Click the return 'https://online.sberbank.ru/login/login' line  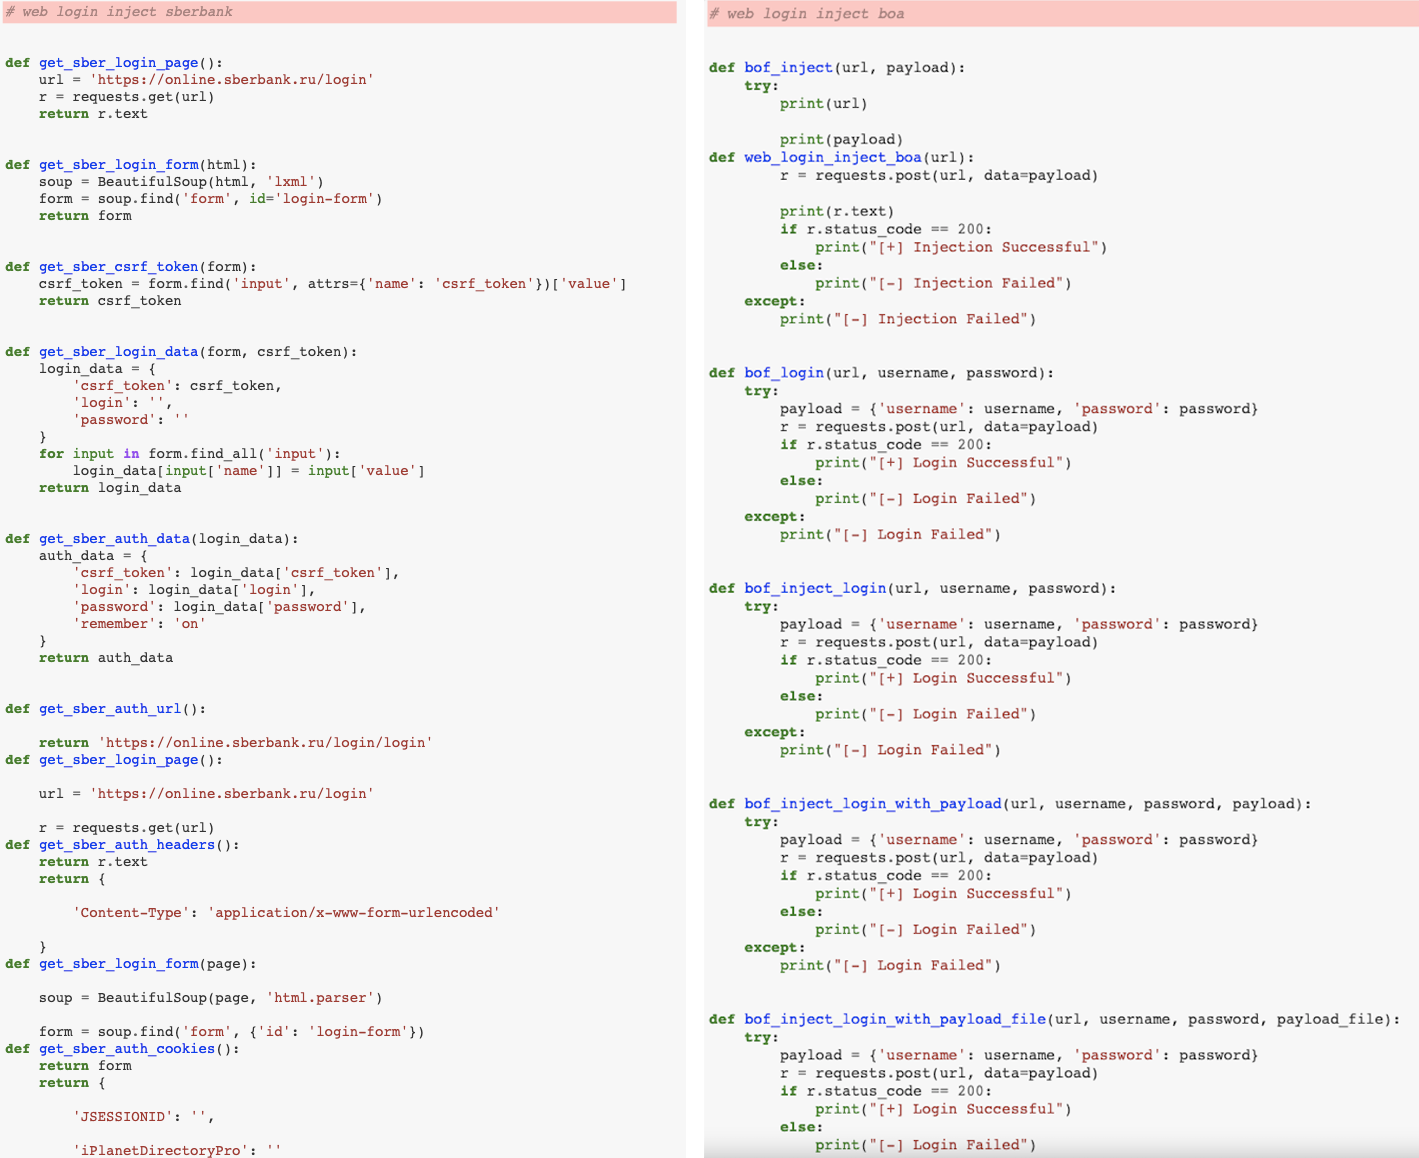point(236,742)
